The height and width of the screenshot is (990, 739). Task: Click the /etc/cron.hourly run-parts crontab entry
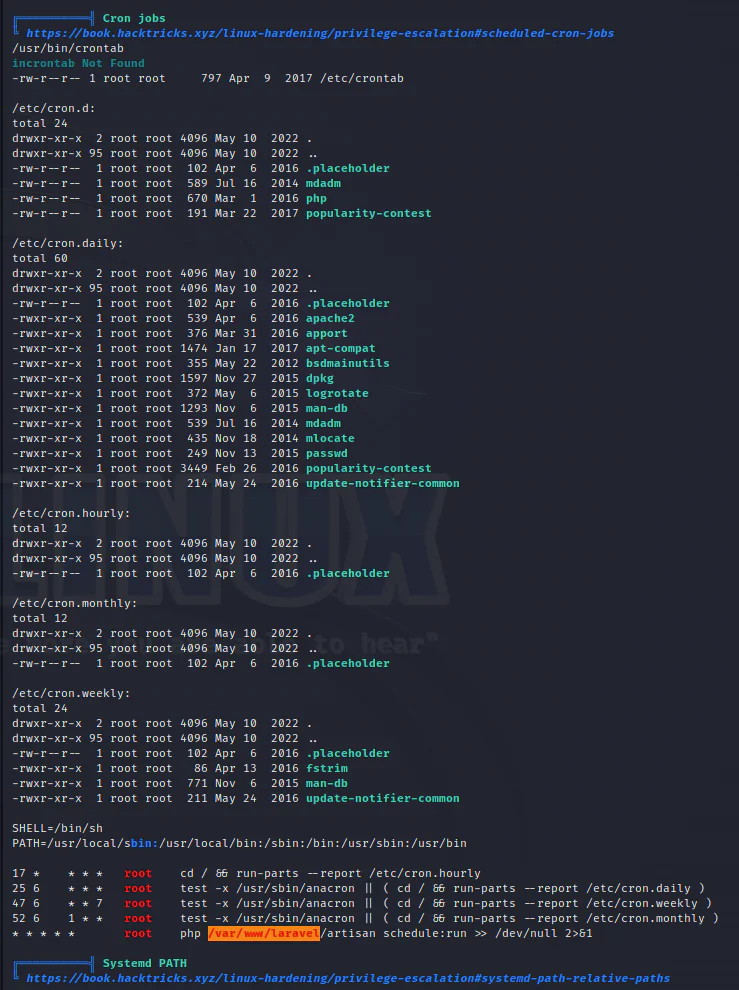coord(246,873)
